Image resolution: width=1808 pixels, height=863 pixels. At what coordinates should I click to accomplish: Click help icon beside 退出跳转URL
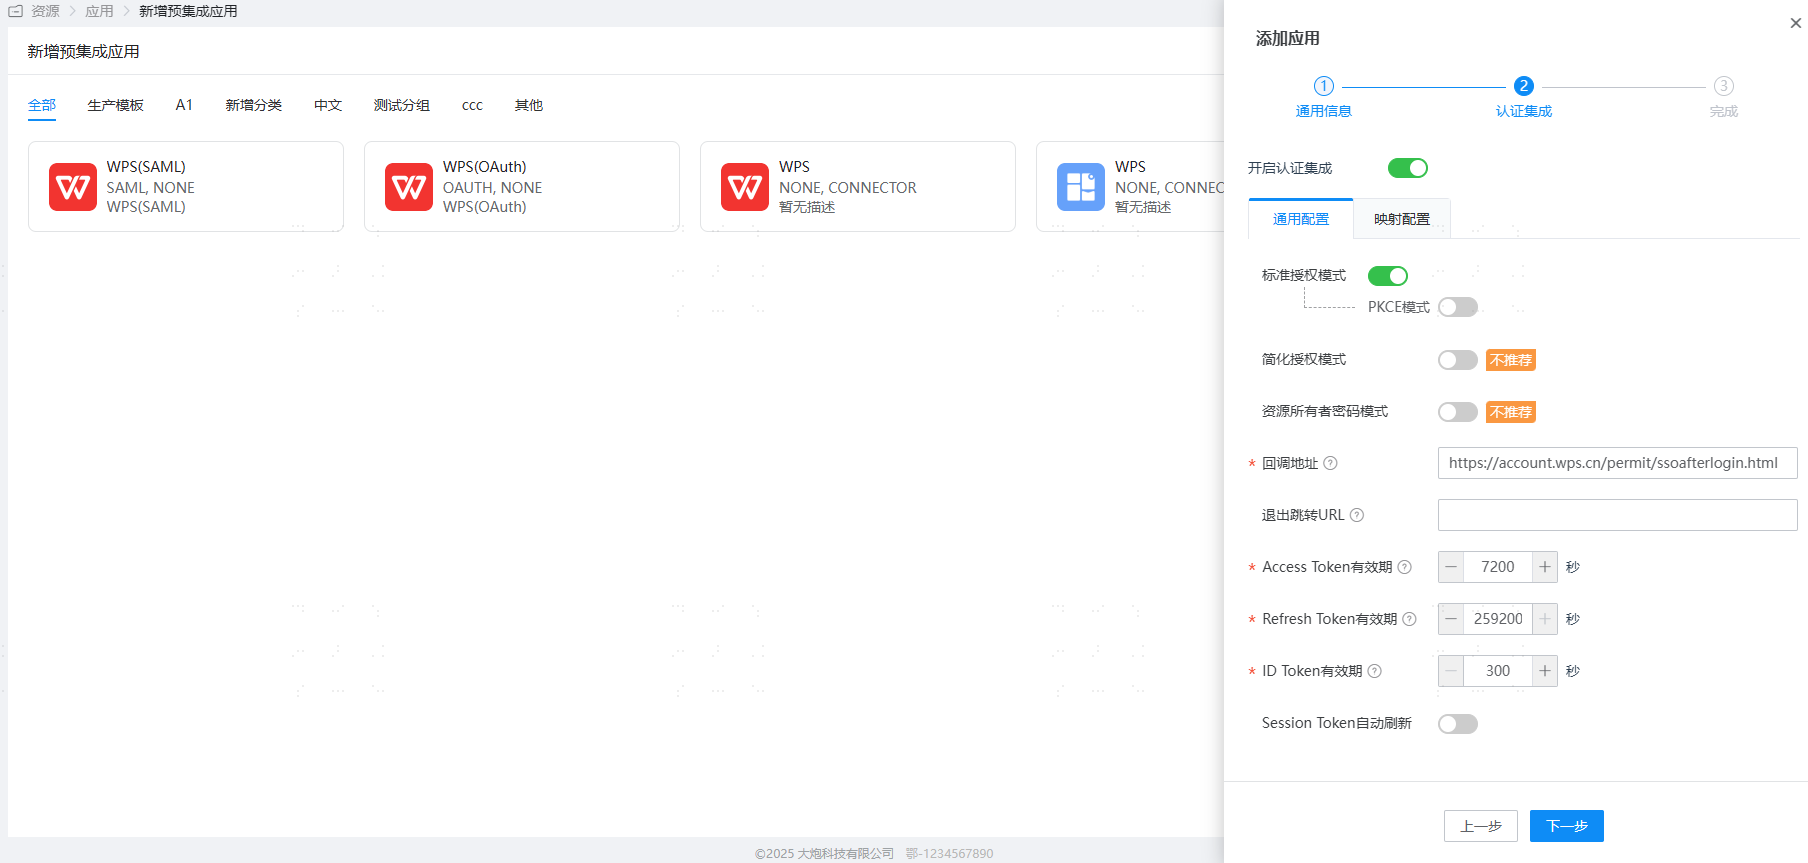pyautogui.click(x=1357, y=515)
